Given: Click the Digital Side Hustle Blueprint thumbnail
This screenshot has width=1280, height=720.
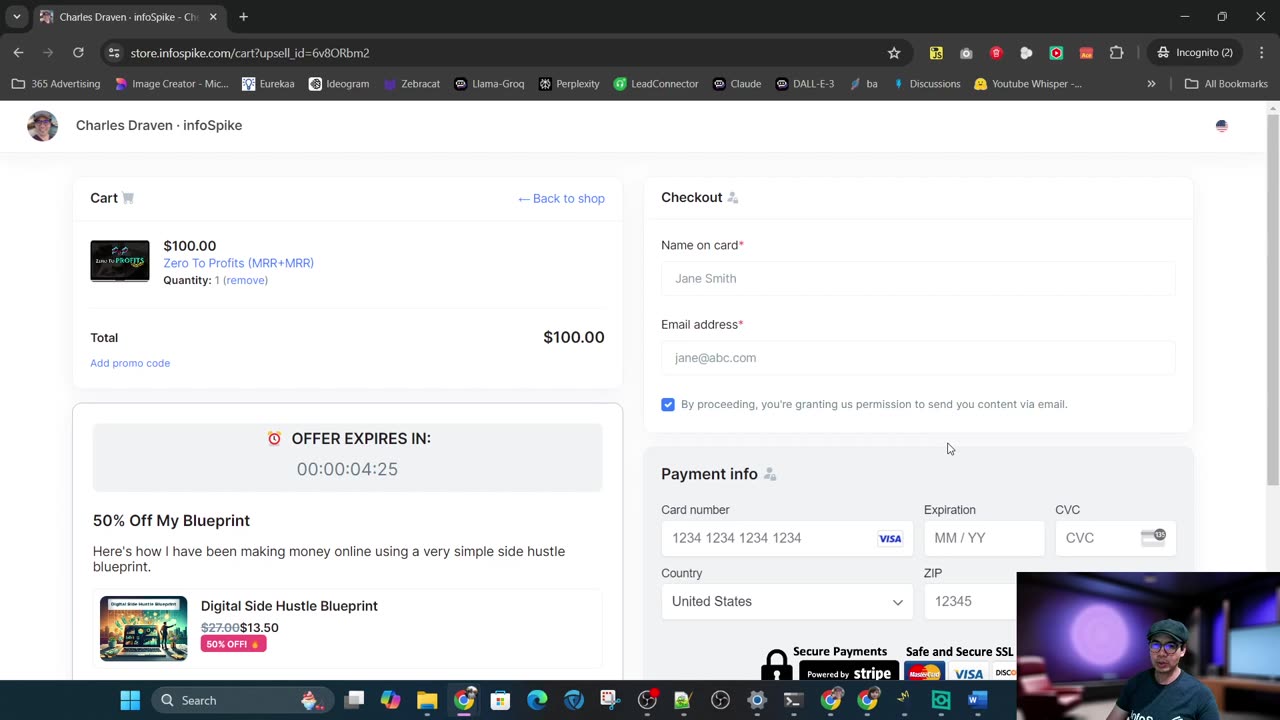Looking at the screenshot, I should [143, 628].
